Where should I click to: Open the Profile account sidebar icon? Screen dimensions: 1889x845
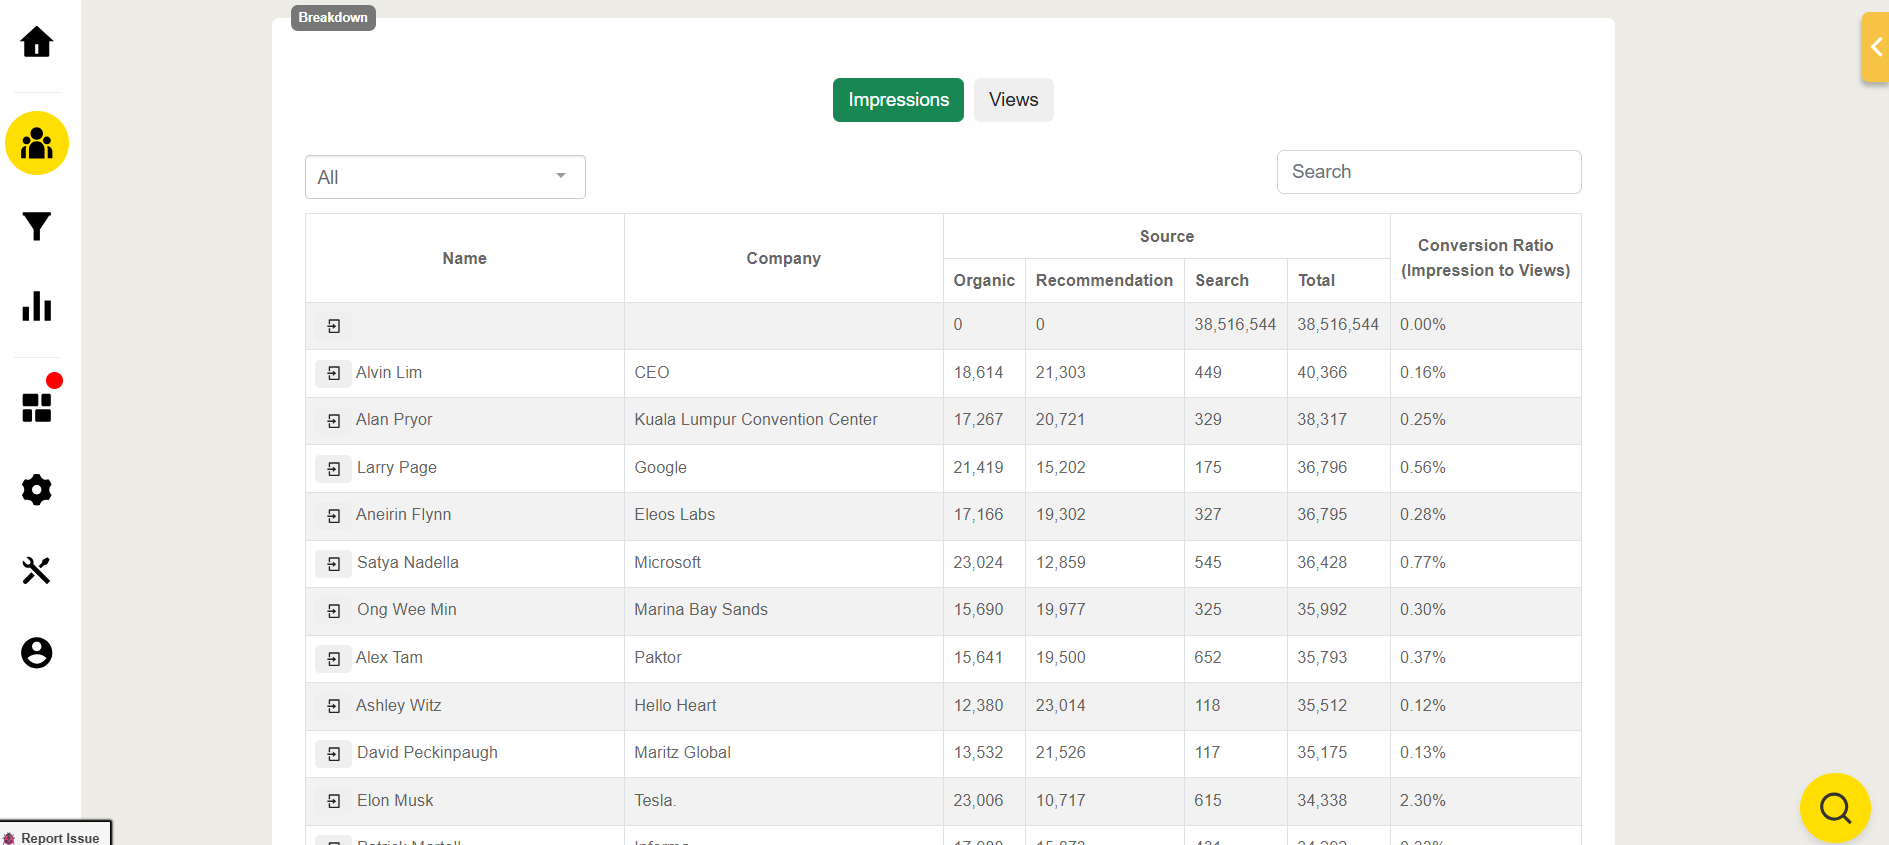tap(37, 653)
